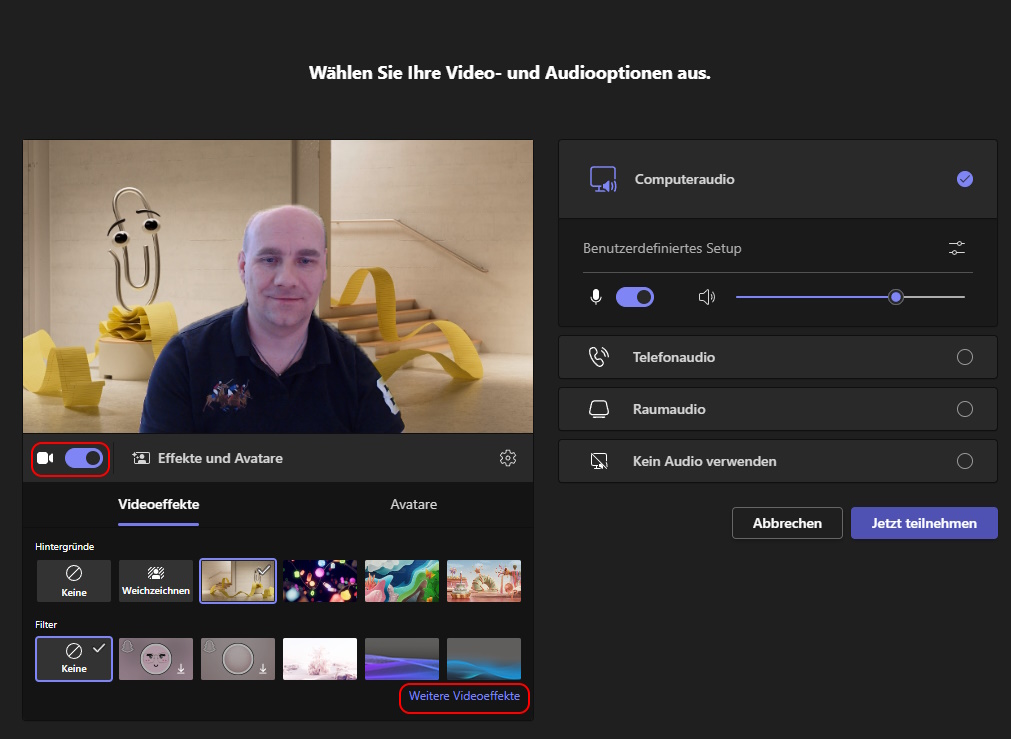Click the Raumaudio device icon
Screen dimensions: 1011x739
point(599,409)
